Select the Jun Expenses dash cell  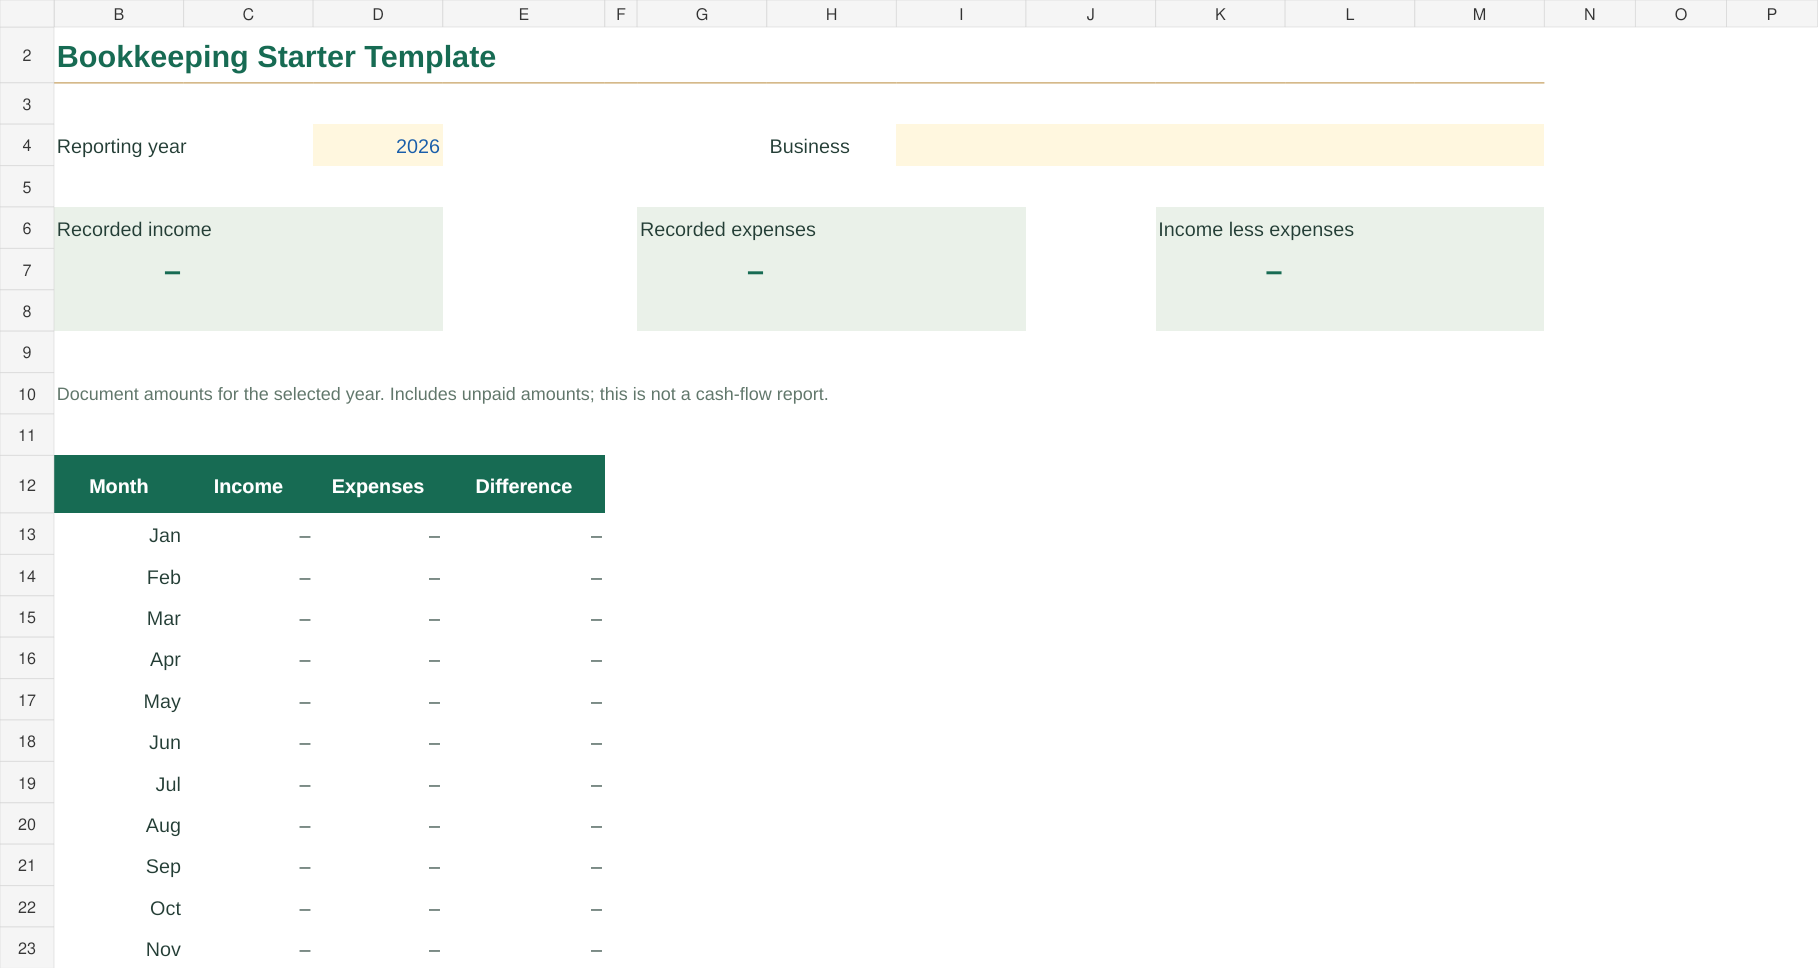tap(378, 742)
